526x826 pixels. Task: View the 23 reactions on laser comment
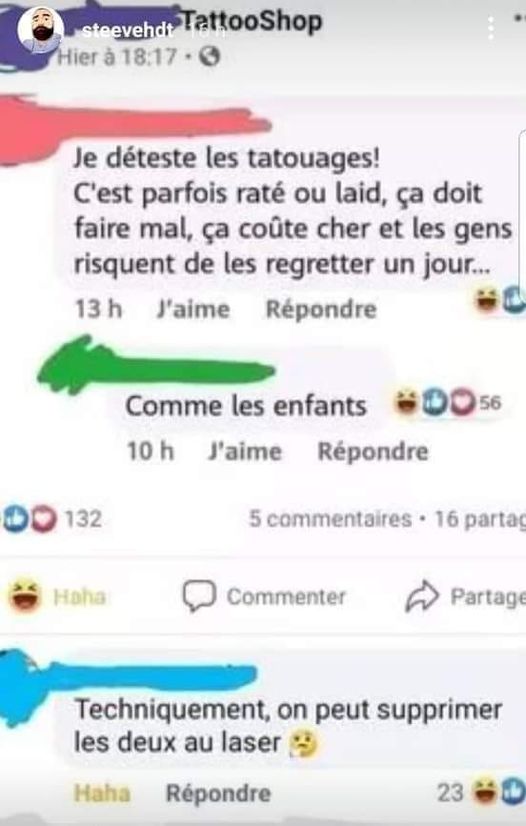click(481, 792)
